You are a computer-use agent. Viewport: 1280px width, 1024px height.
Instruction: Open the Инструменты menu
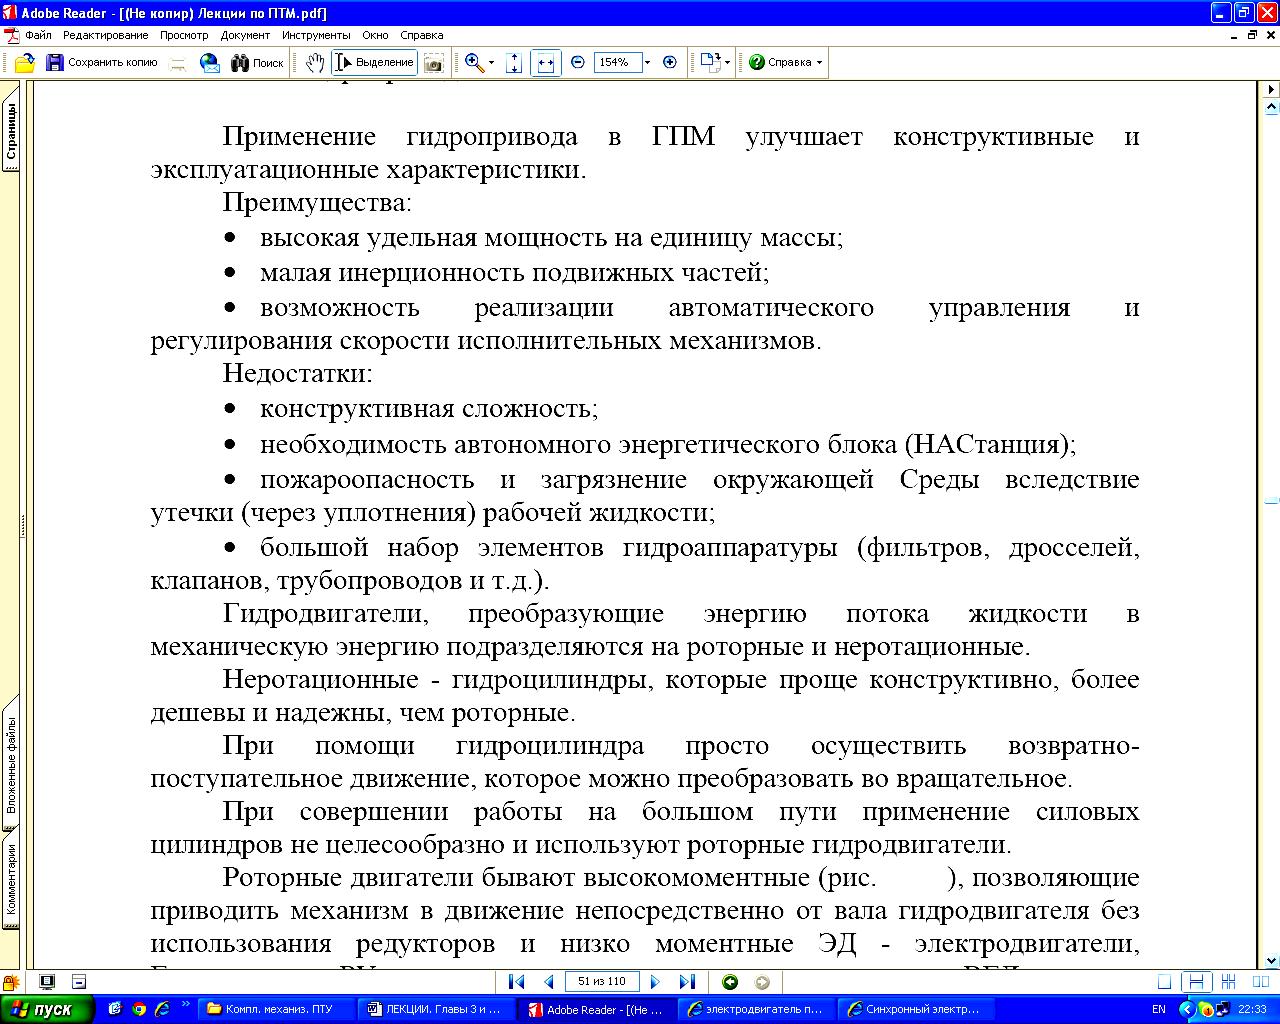[316, 35]
